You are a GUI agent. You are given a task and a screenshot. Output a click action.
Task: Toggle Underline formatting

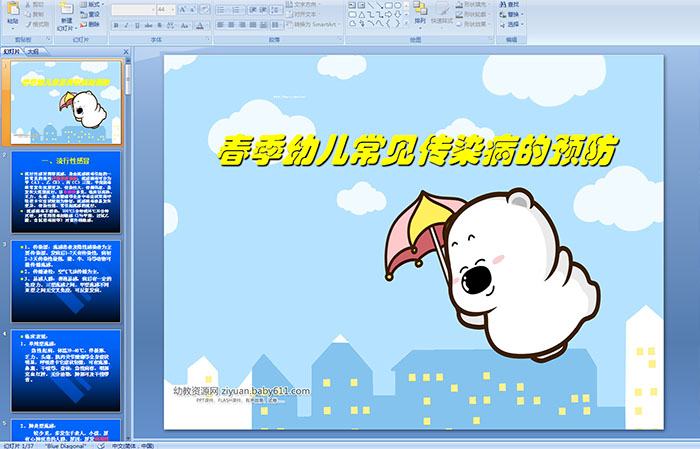click(138, 25)
